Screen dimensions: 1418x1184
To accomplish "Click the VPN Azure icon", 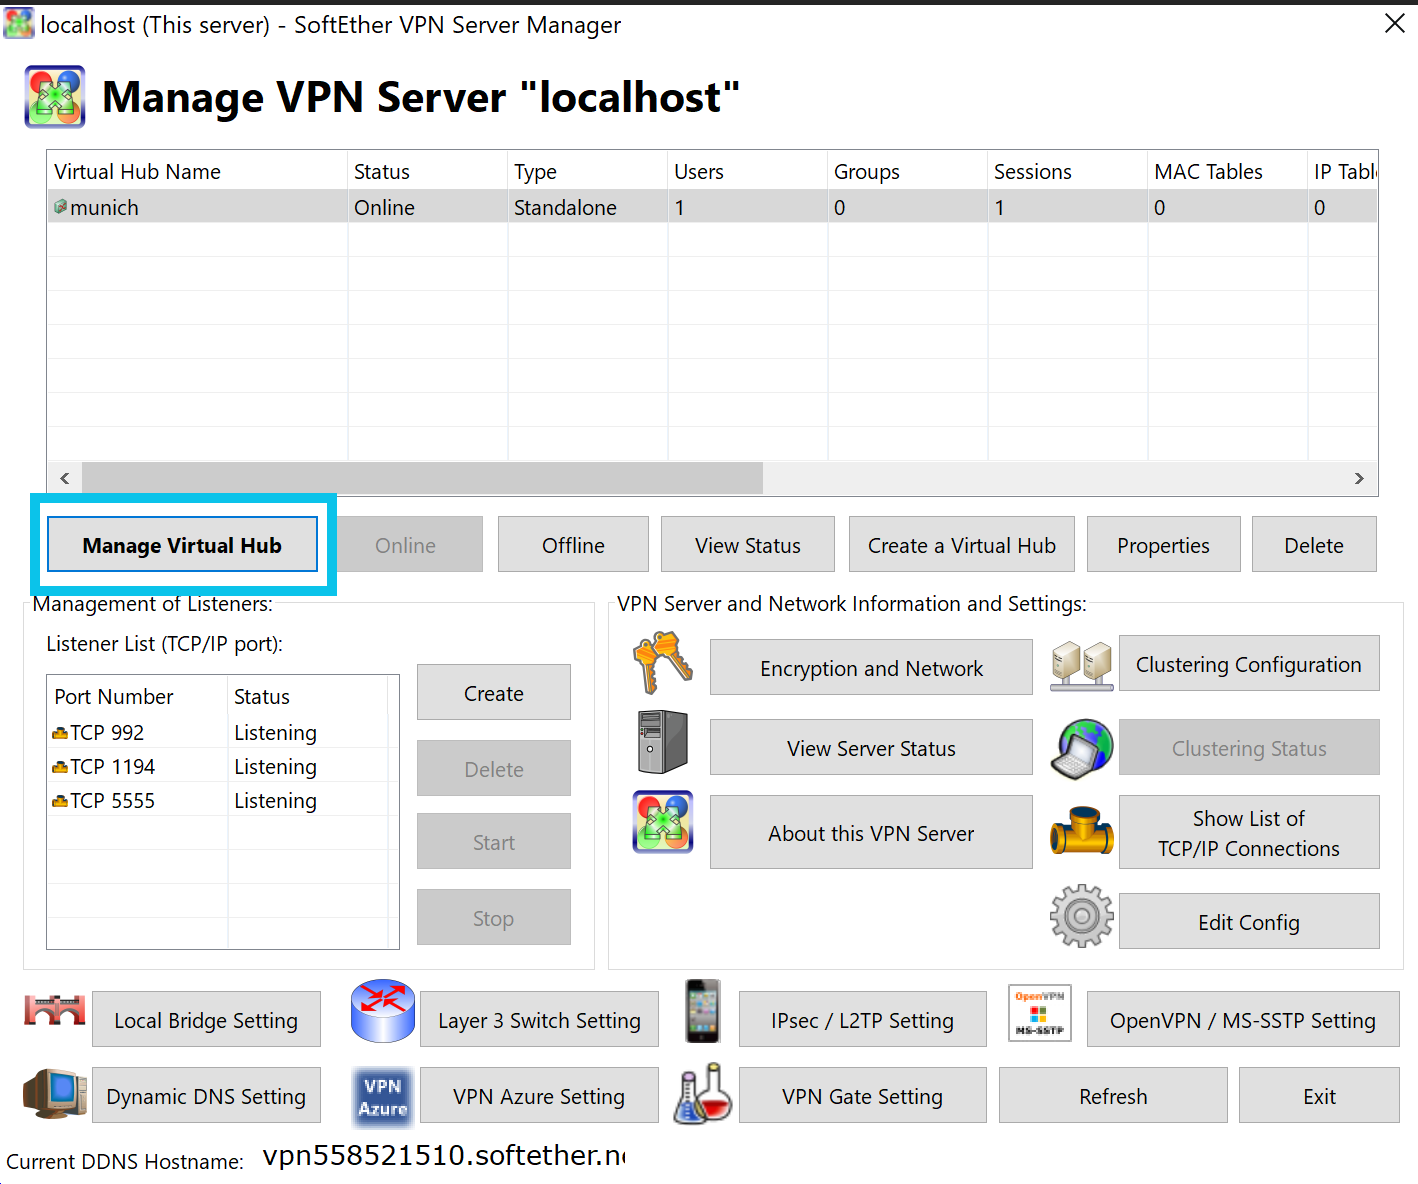I will [383, 1097].
